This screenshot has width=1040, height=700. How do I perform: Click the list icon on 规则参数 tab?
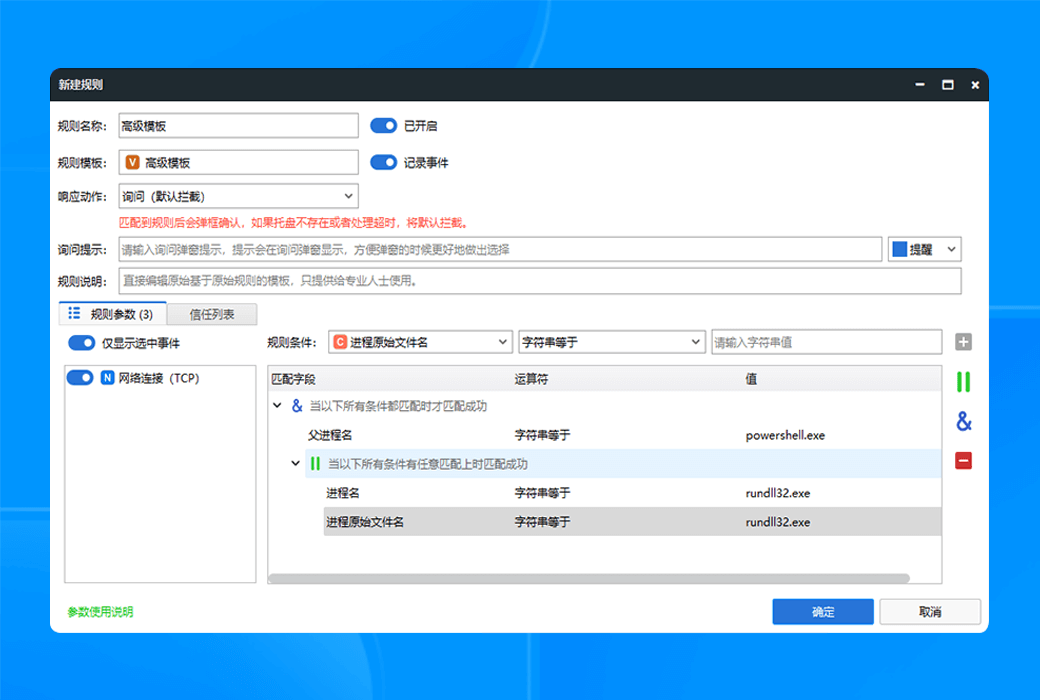pos(74,313)
